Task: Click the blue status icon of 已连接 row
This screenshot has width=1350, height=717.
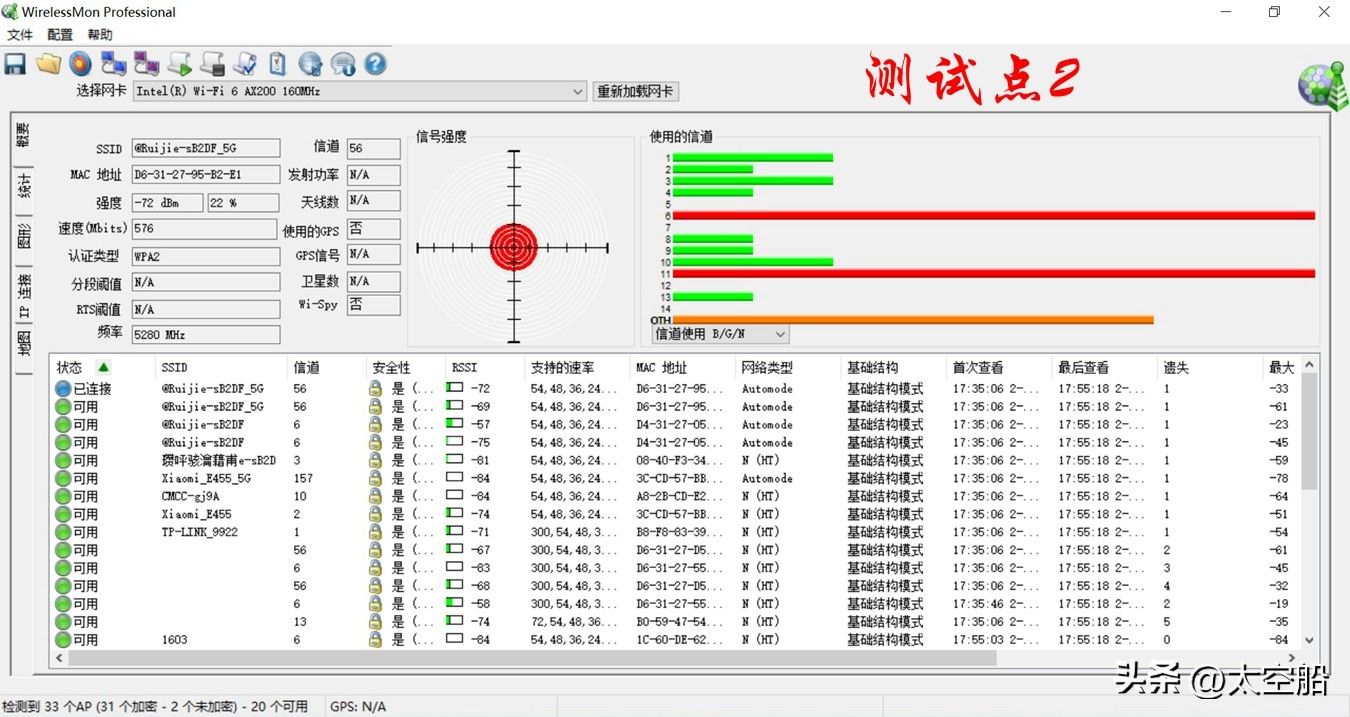Action: [63, 389]
